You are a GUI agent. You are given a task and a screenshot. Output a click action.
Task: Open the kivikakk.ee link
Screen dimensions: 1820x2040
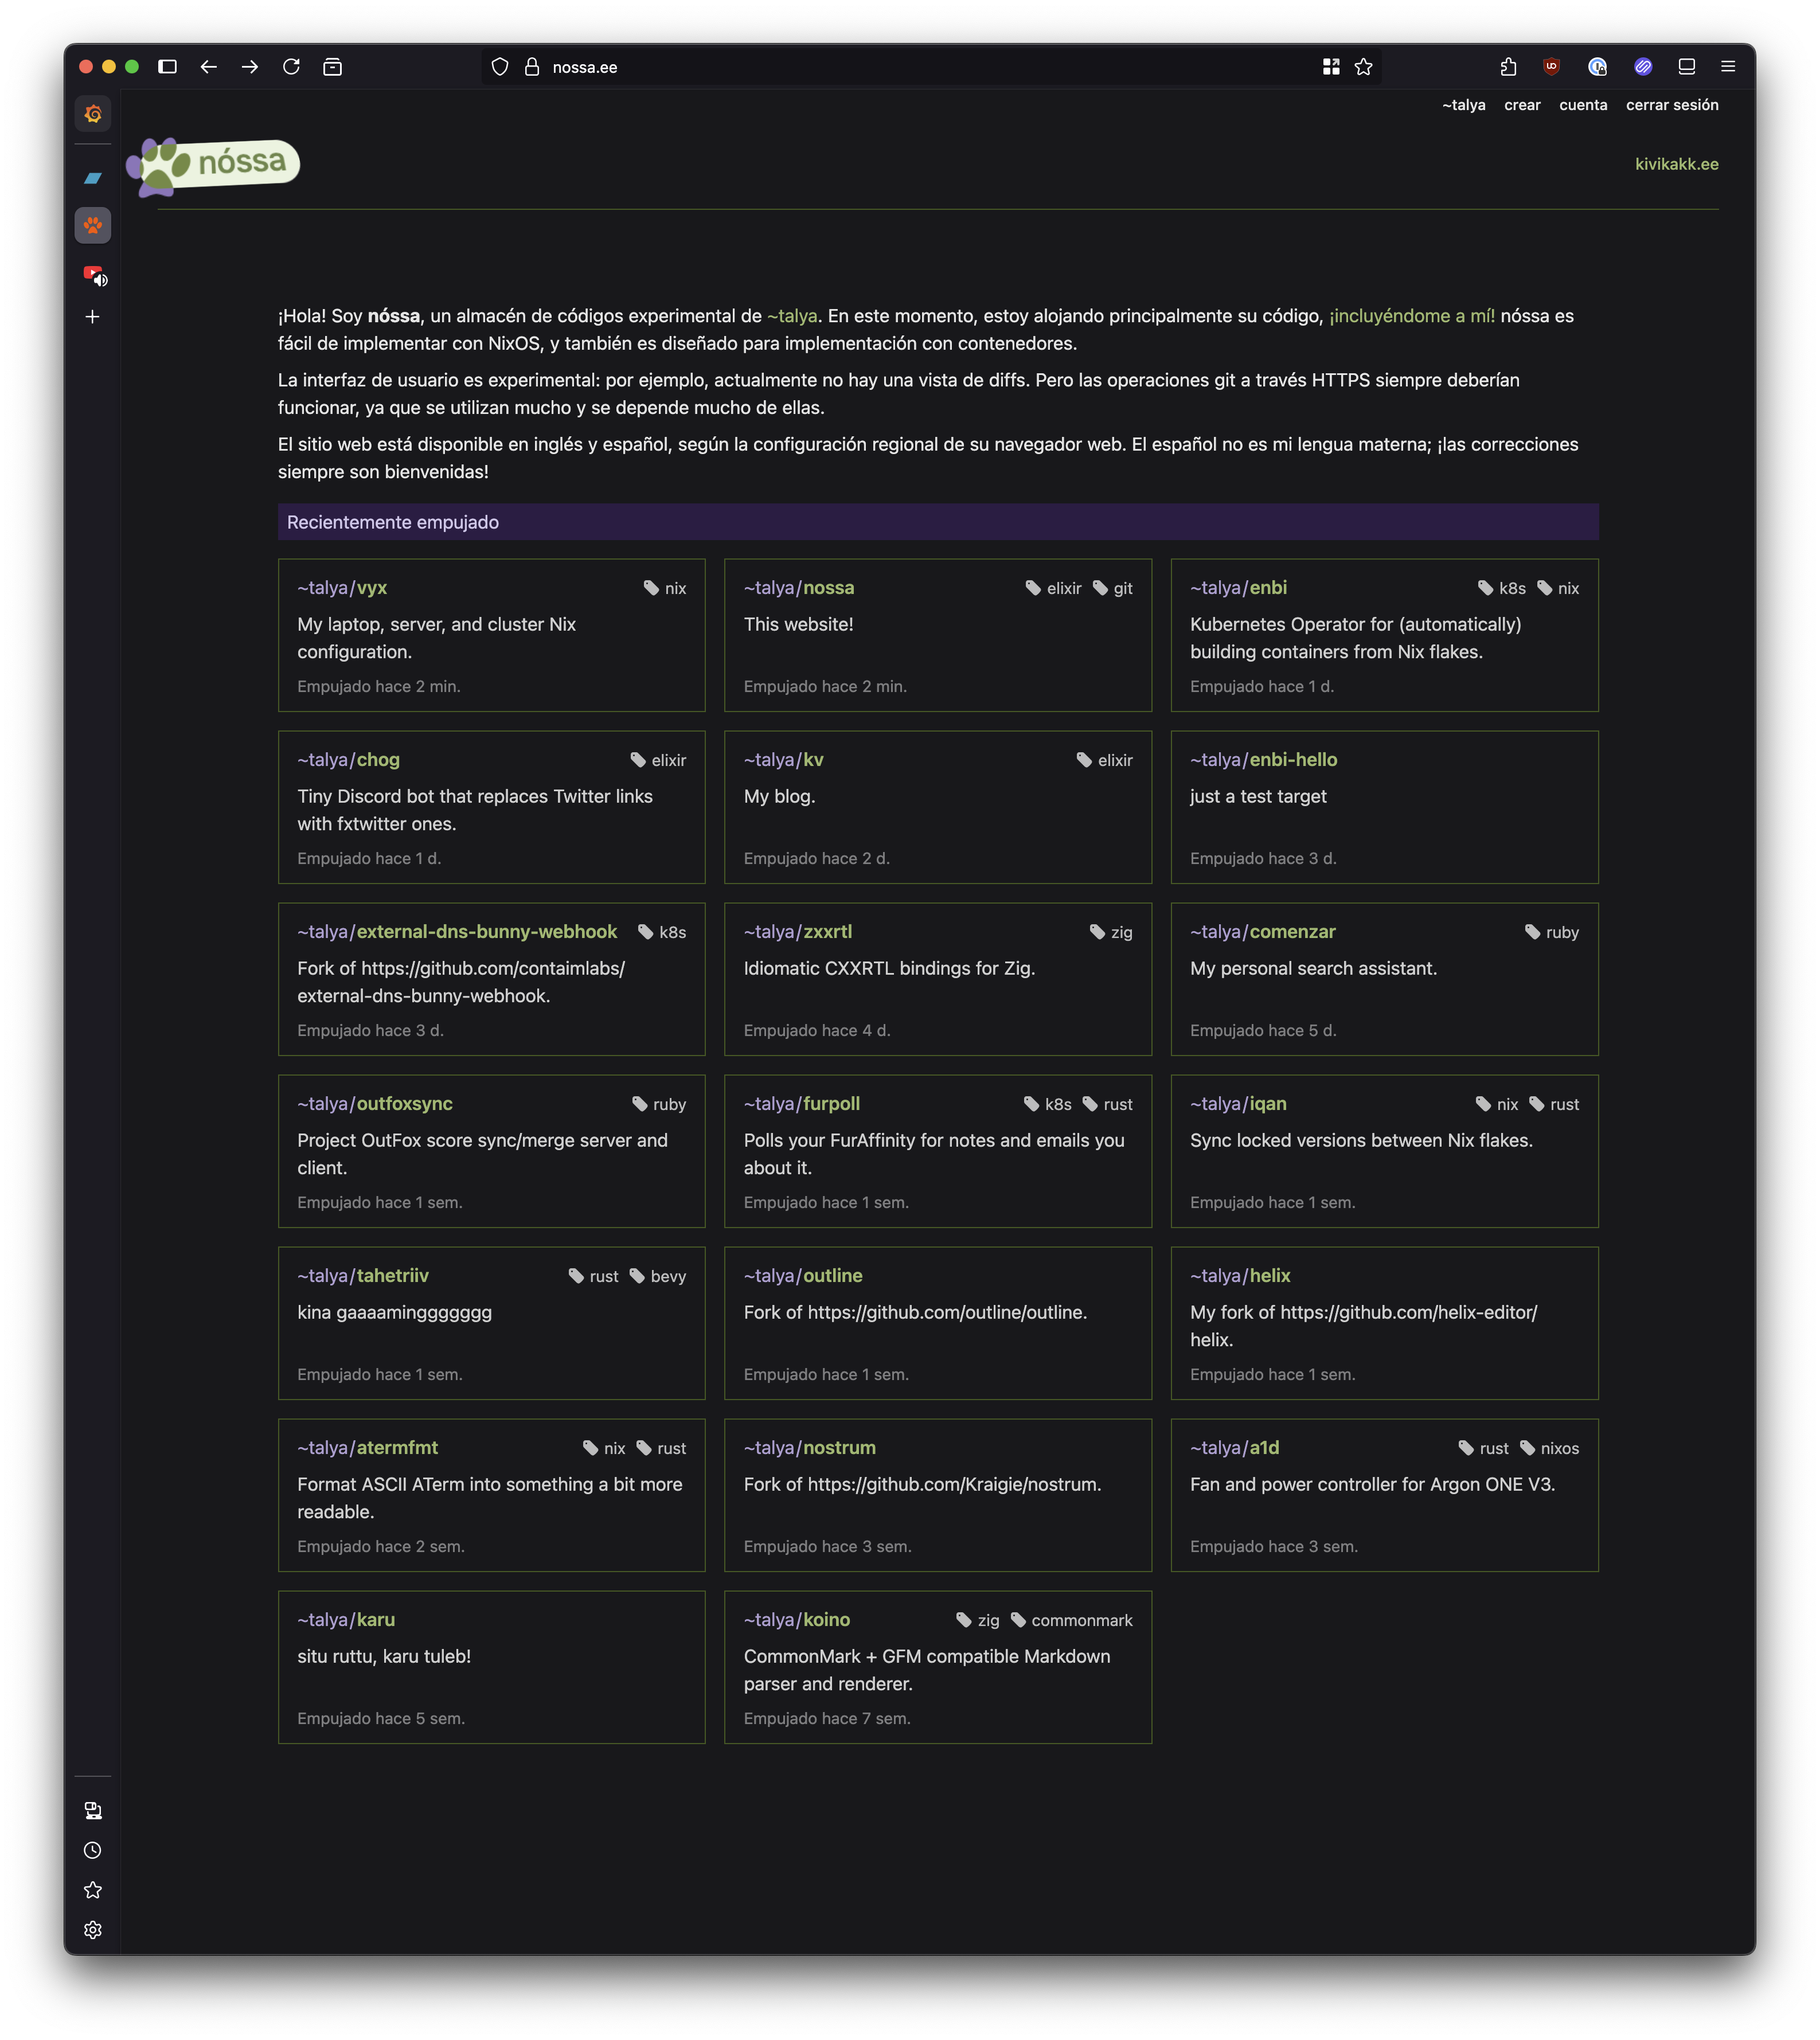tap(1676, 164)
